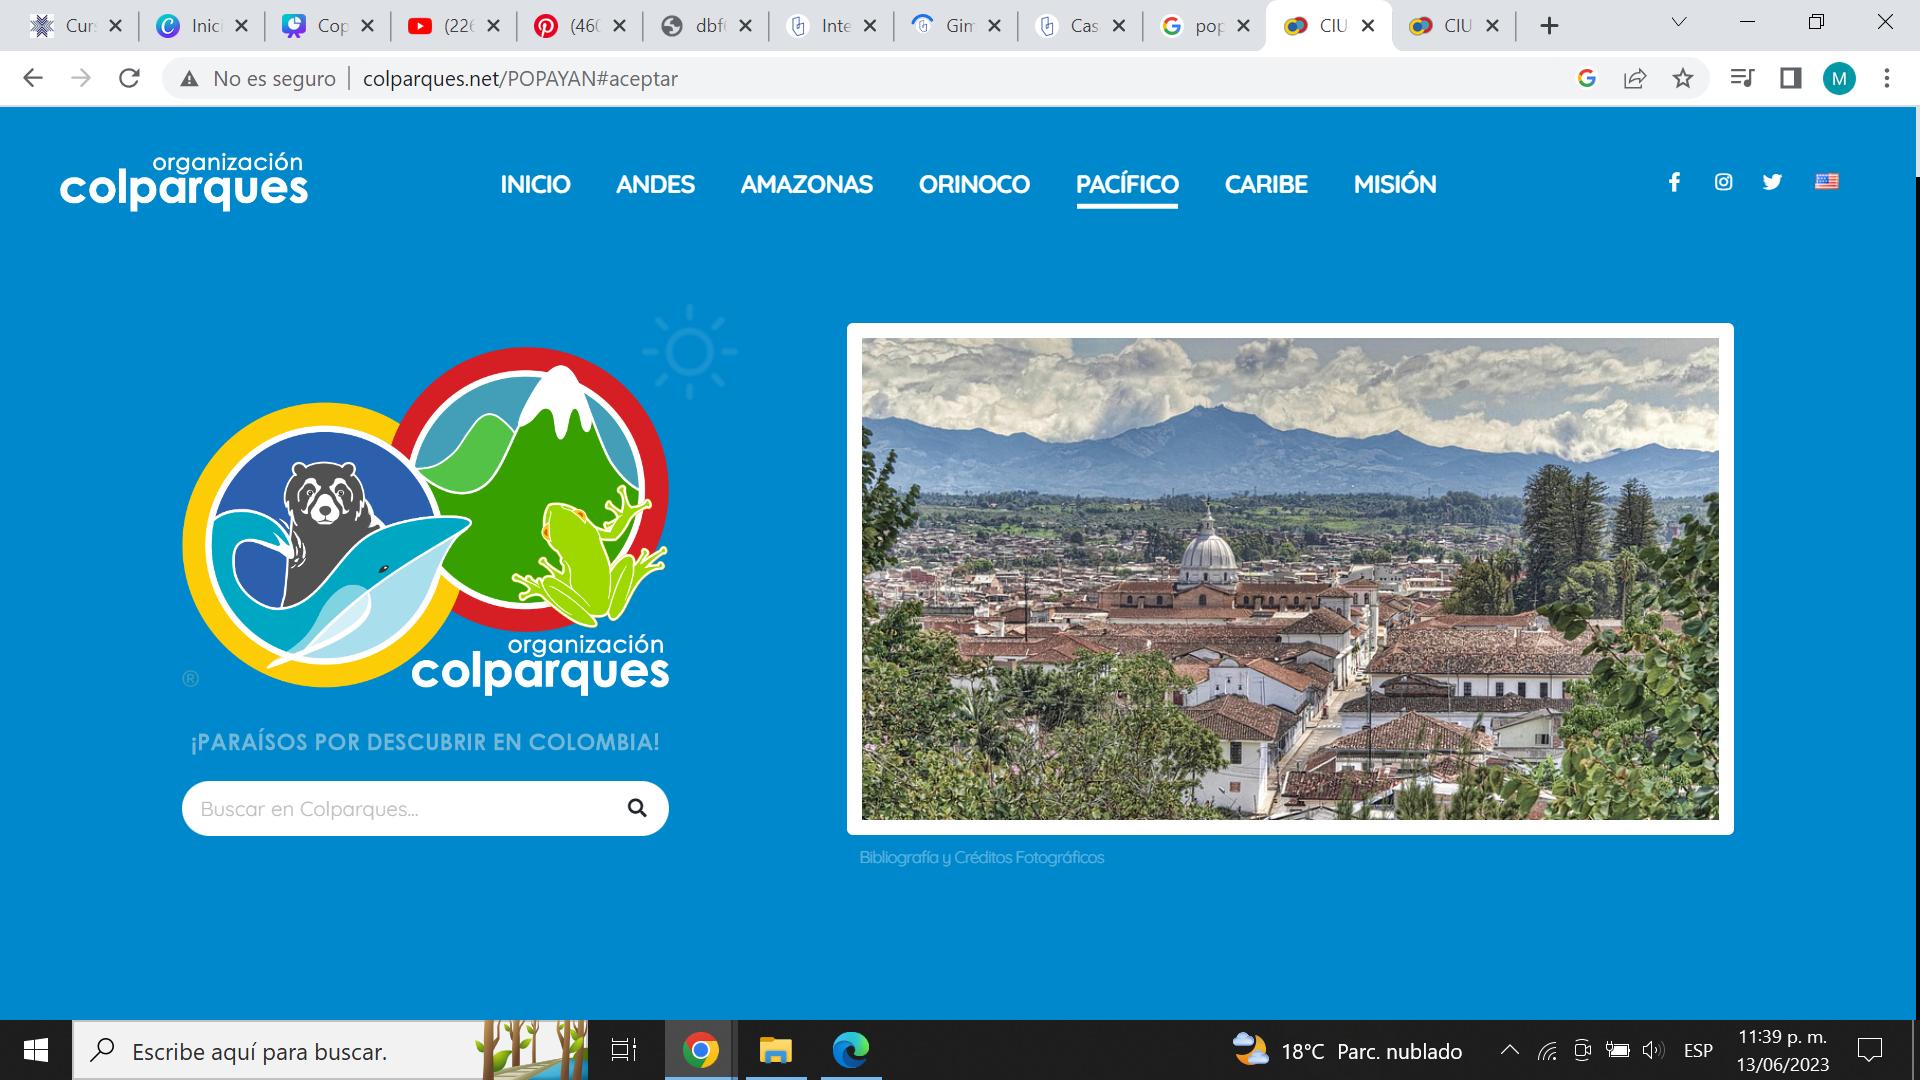Image resolution: width=1920 pixels, height=1080 pixels.
Task: Open Colparques Instagram icon
Action: 1723,182
